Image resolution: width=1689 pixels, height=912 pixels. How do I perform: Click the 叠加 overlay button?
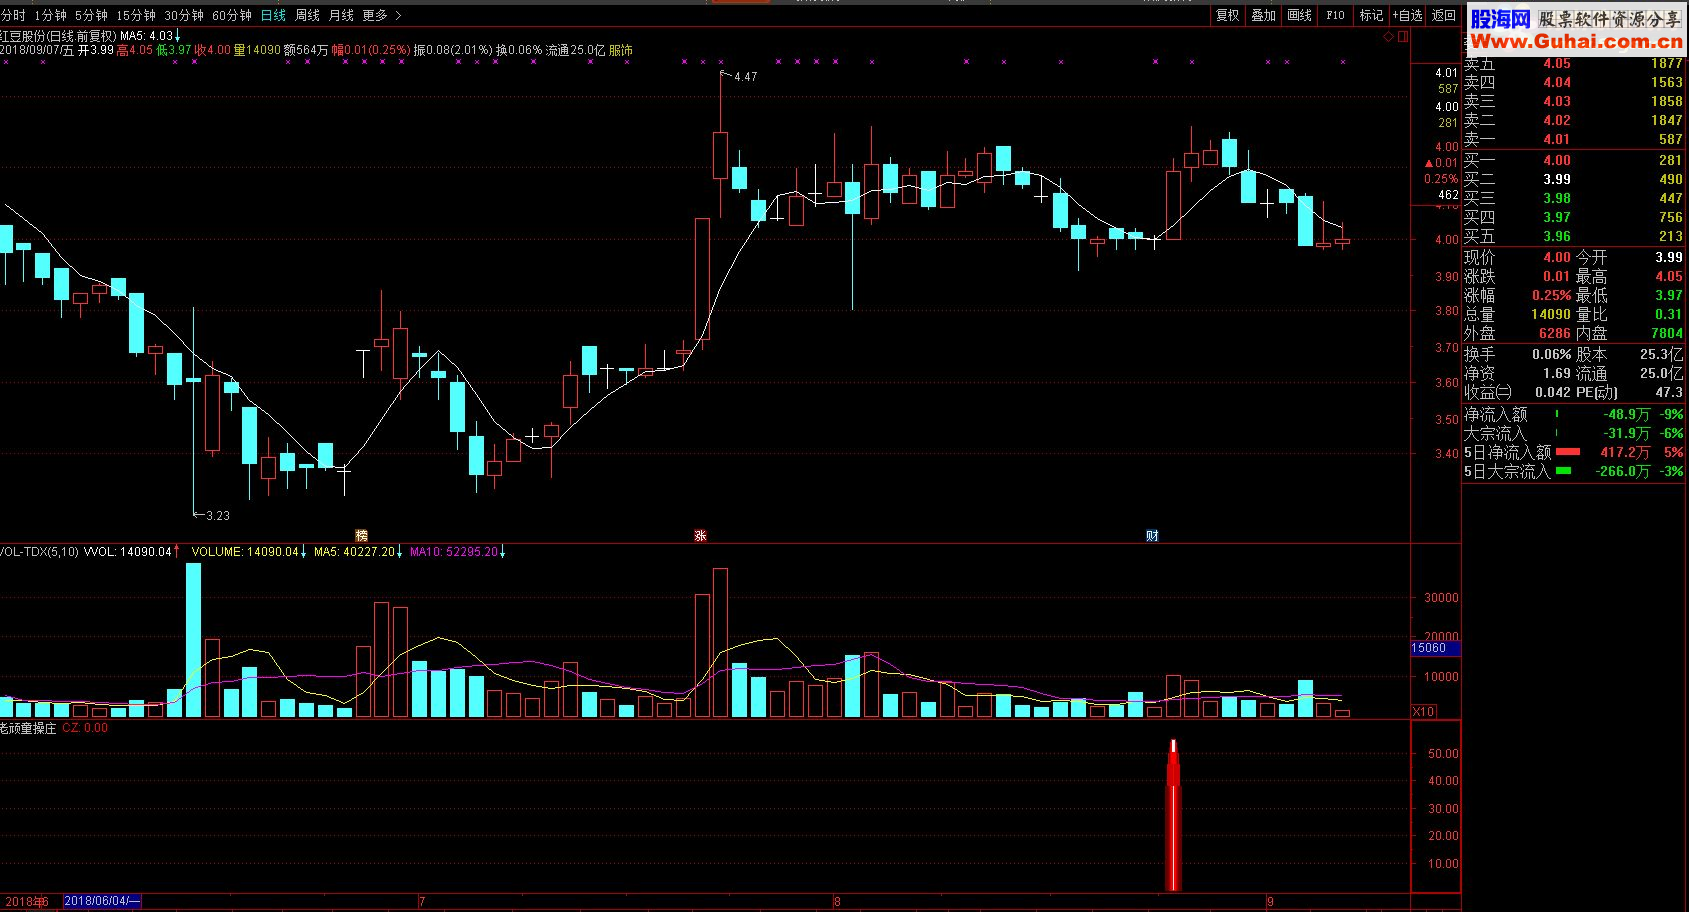(x=1263, y=15)
